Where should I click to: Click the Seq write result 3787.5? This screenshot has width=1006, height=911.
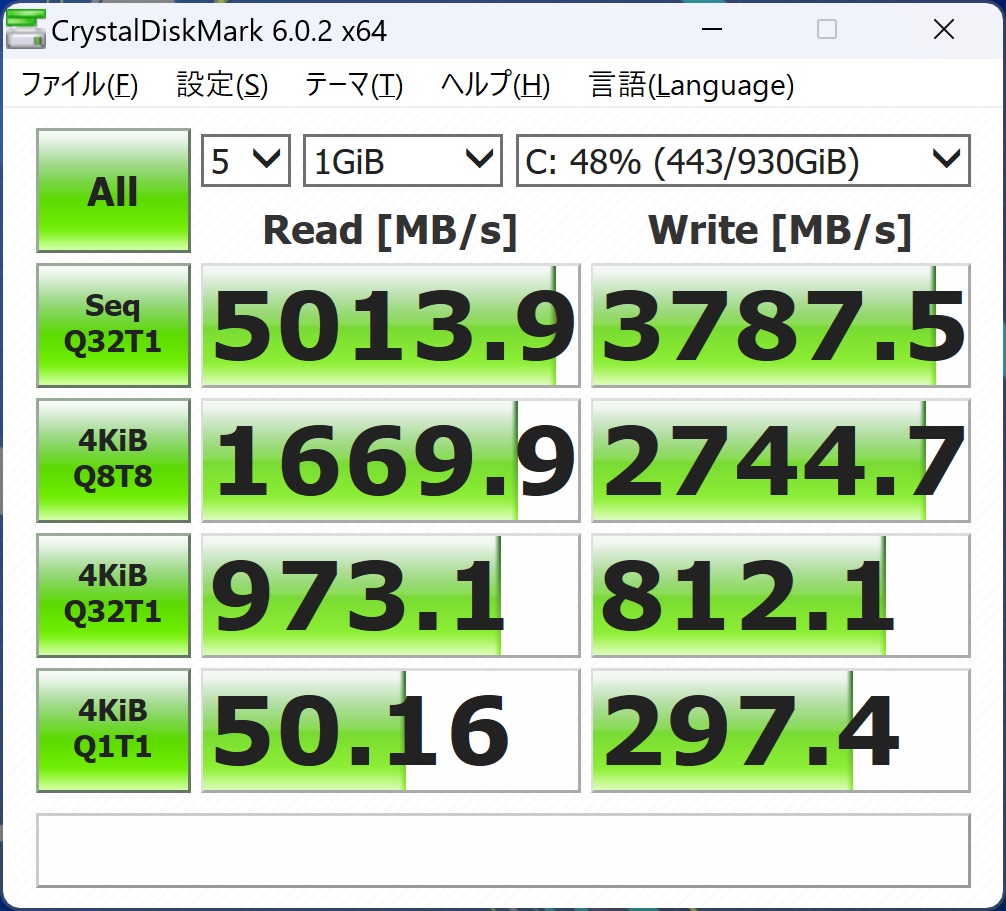pyautogui.click(x=780, y=325)
